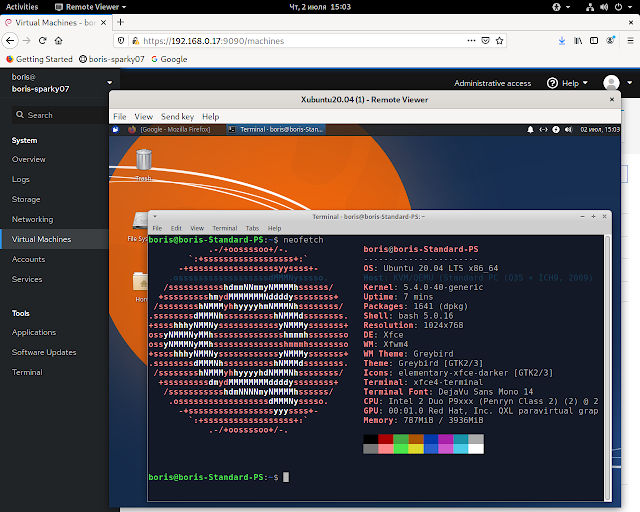Open Remote Viewer View menu
Screen dimensions: 640x512
[x=144, y=116]
